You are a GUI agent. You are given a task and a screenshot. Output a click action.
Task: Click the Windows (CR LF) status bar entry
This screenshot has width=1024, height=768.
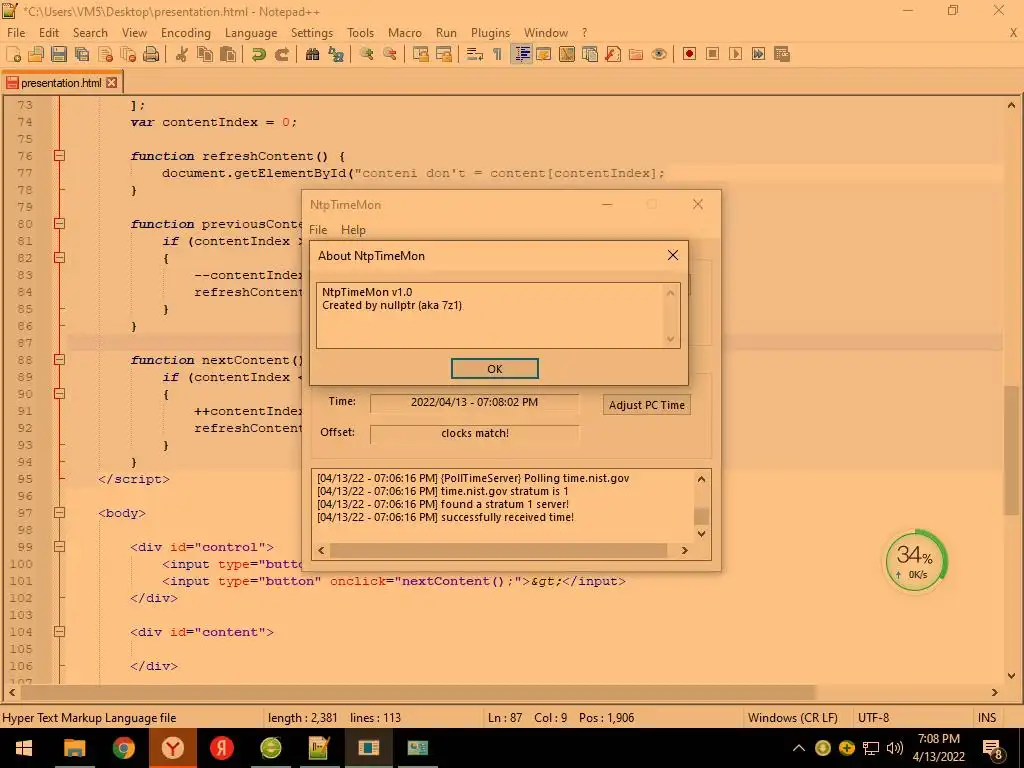tap(792, 718)
